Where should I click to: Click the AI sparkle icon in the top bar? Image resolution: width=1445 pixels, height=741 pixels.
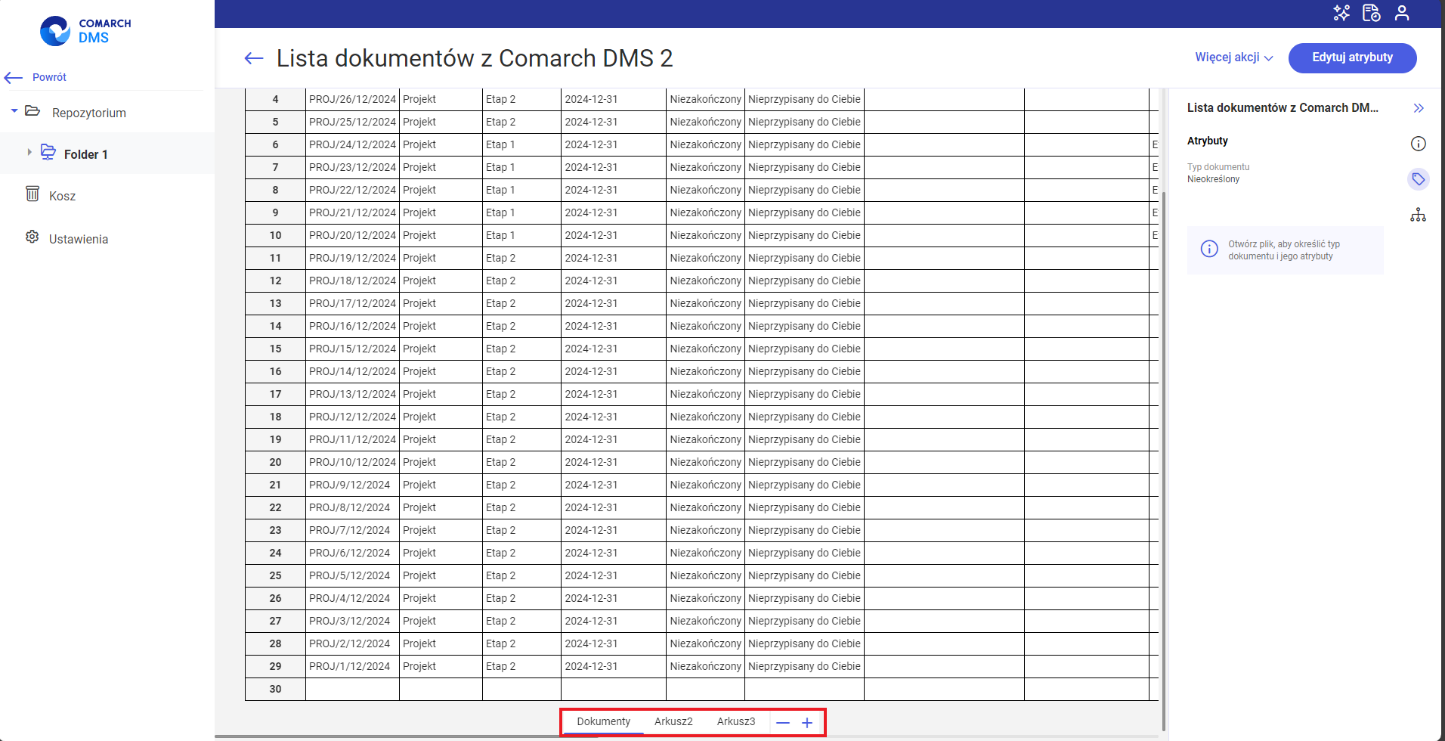[1342, 13]
